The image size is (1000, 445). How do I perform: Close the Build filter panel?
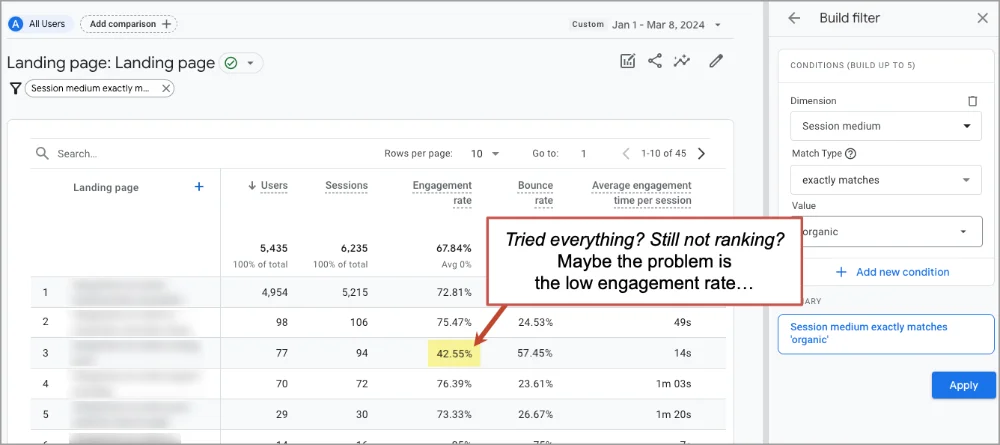982,18
